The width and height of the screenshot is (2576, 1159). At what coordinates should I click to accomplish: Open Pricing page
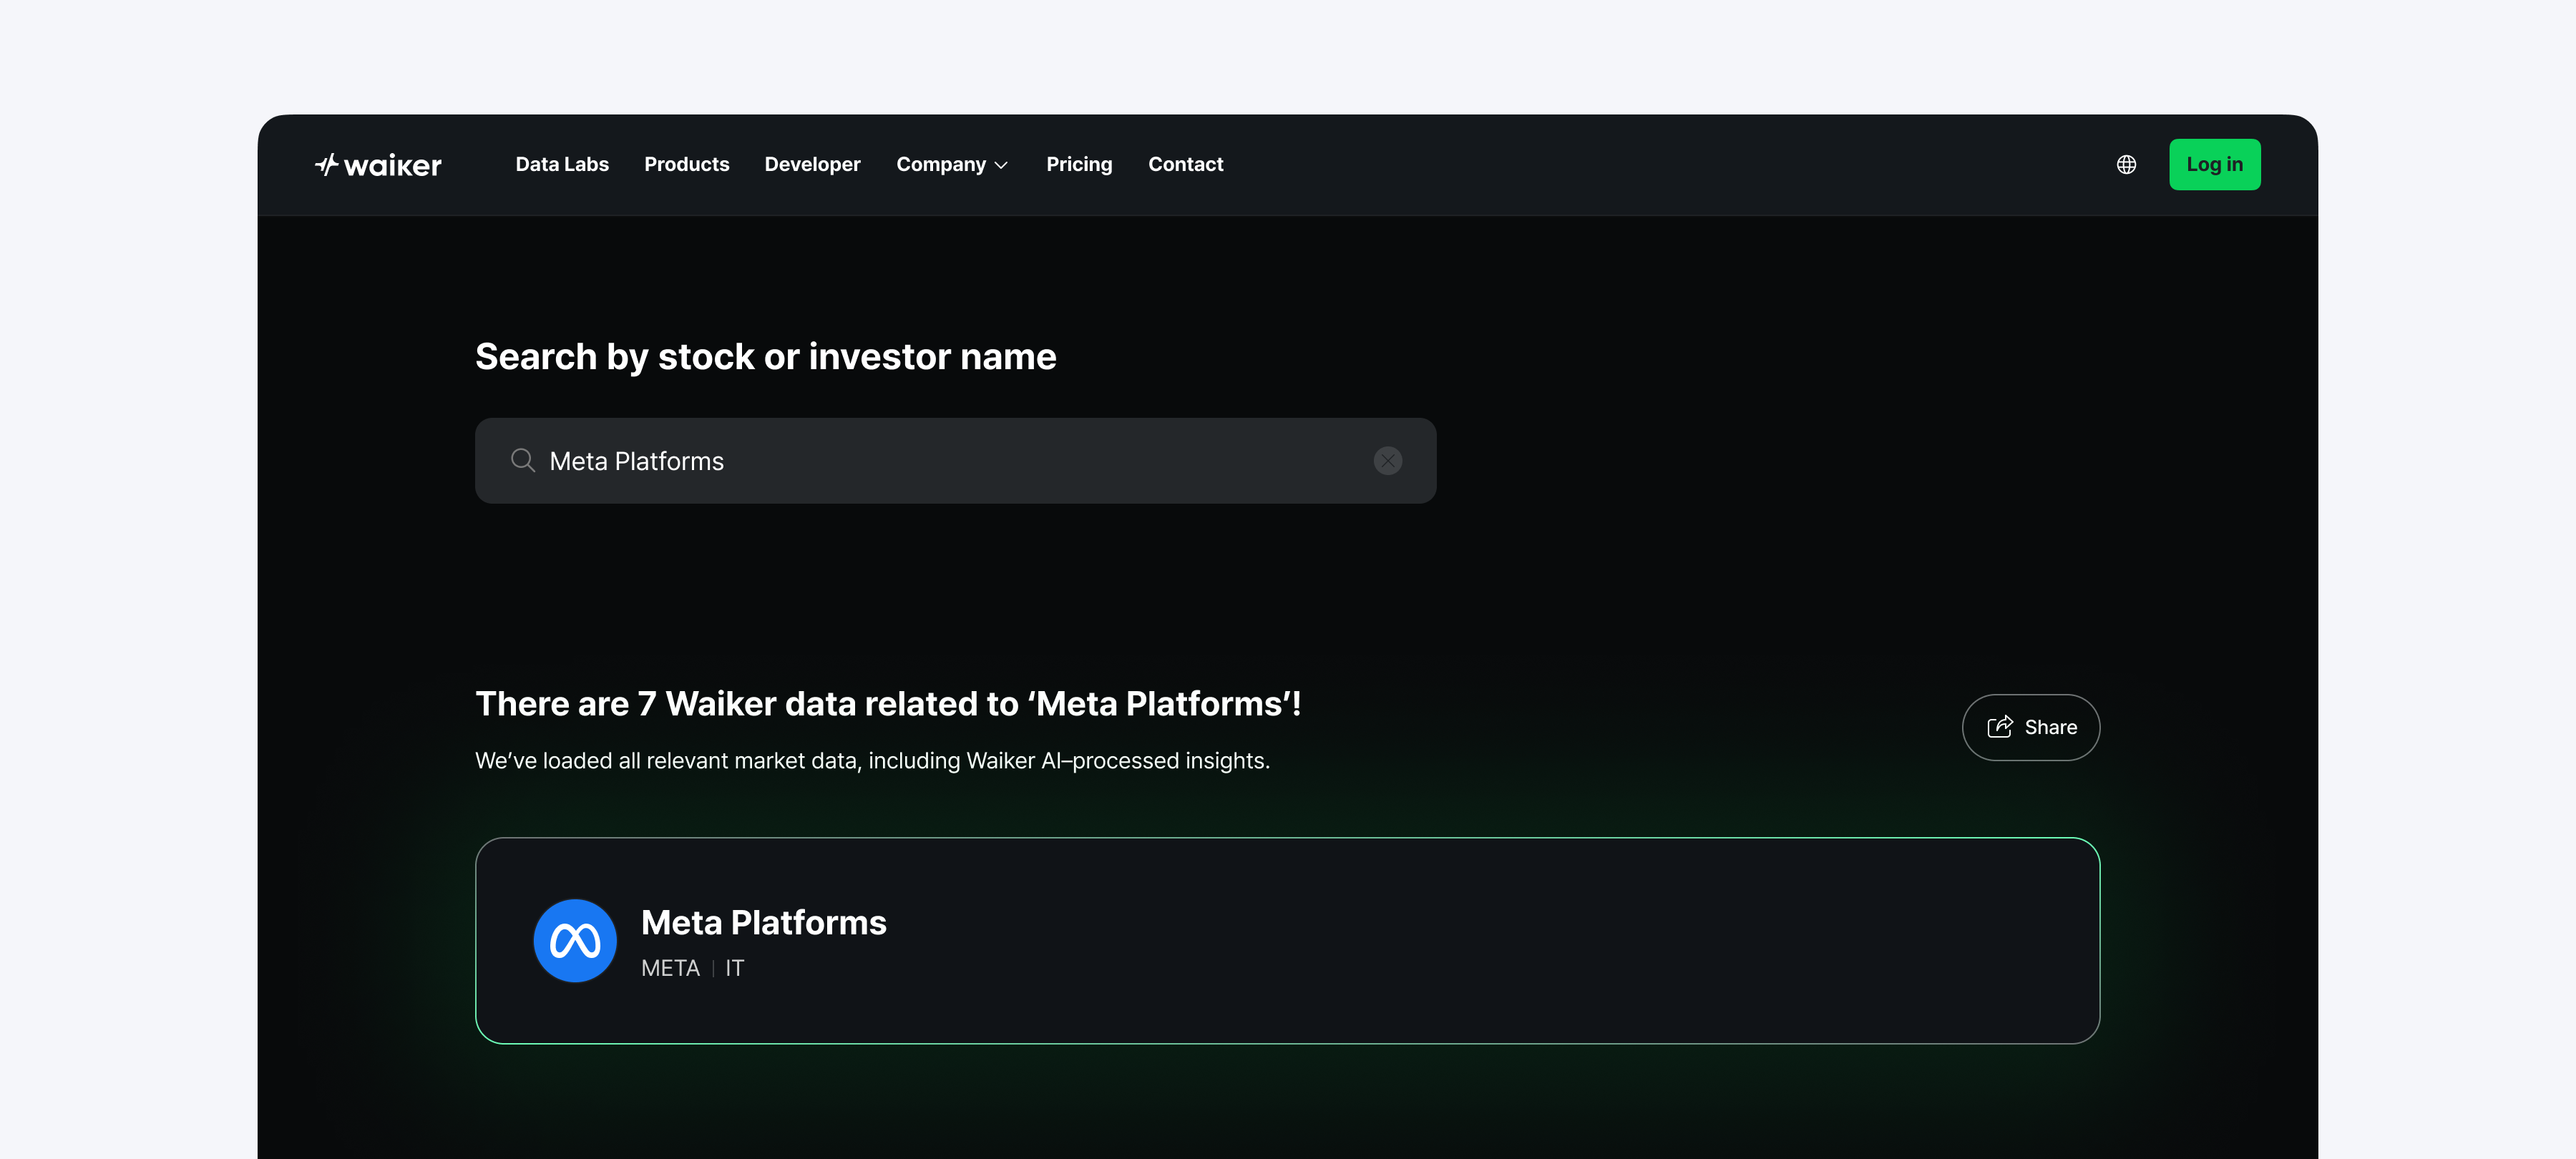click(x=1079, y=164)
